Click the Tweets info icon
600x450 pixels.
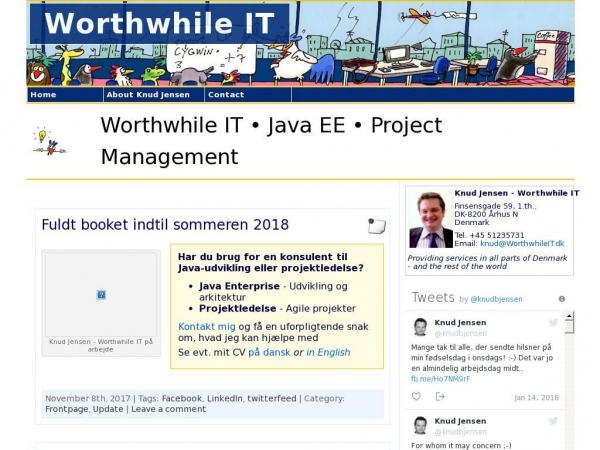tap(562, 299)
